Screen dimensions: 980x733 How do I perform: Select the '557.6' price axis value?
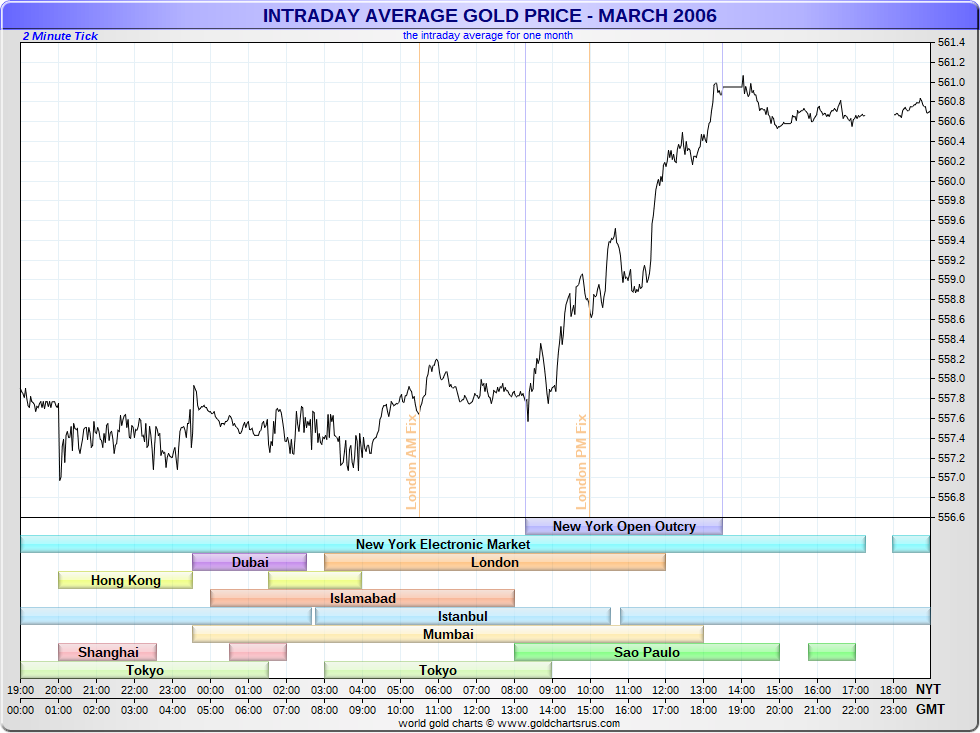(951, 418)
